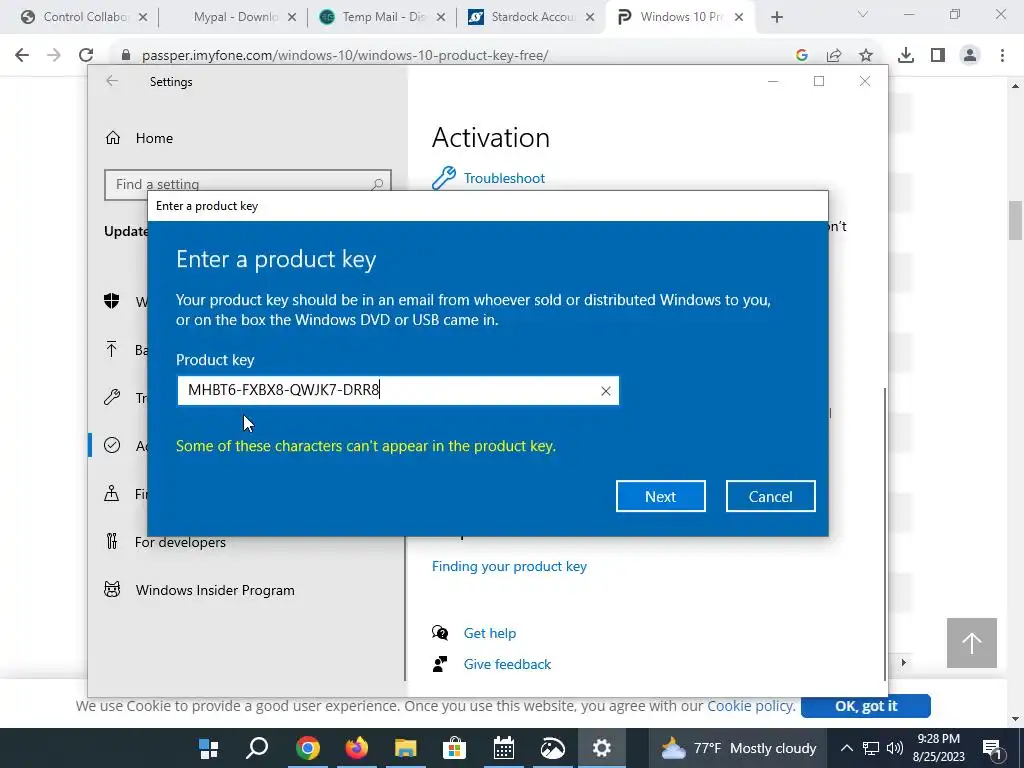Close the Temp Mail browser tab

point(441,17)
